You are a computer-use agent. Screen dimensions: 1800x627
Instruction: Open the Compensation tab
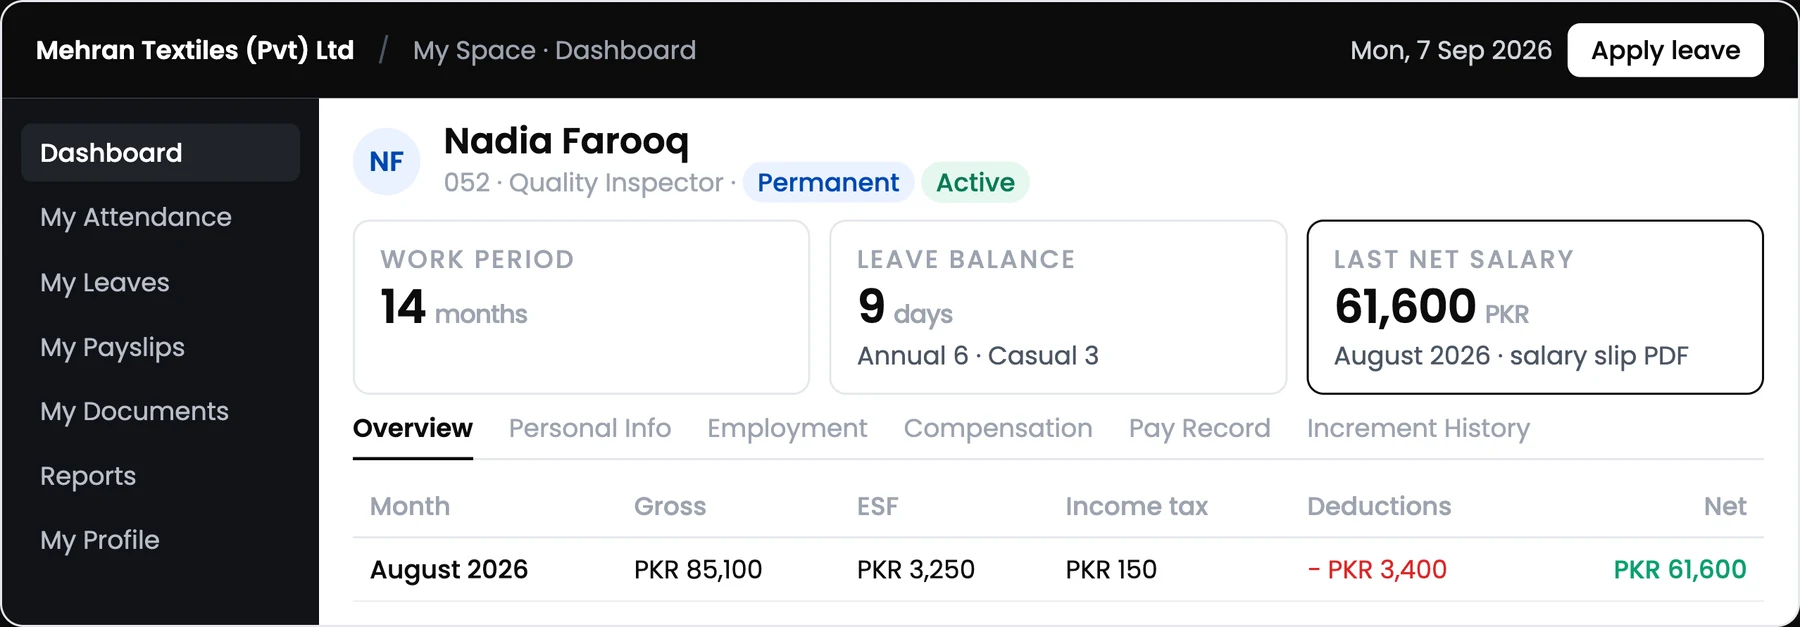(x=998, y=428)
